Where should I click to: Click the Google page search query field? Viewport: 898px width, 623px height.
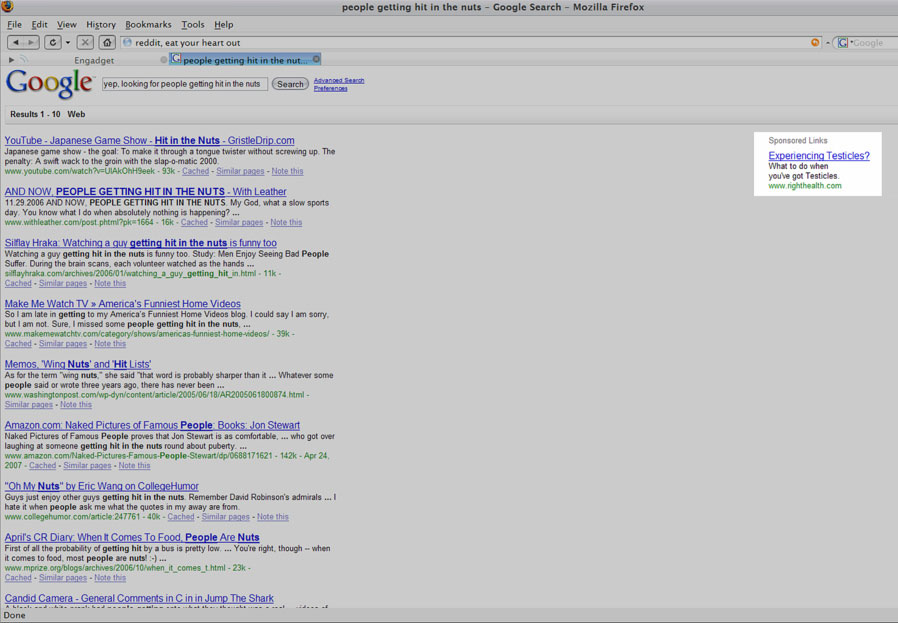[x=184, y=84]
